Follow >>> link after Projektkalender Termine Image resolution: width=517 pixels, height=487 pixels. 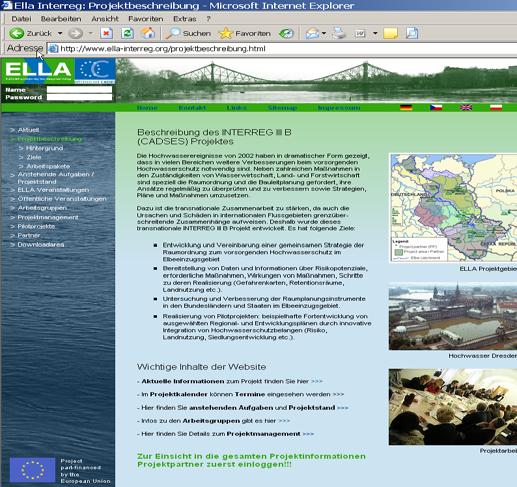tap(338, 394)
